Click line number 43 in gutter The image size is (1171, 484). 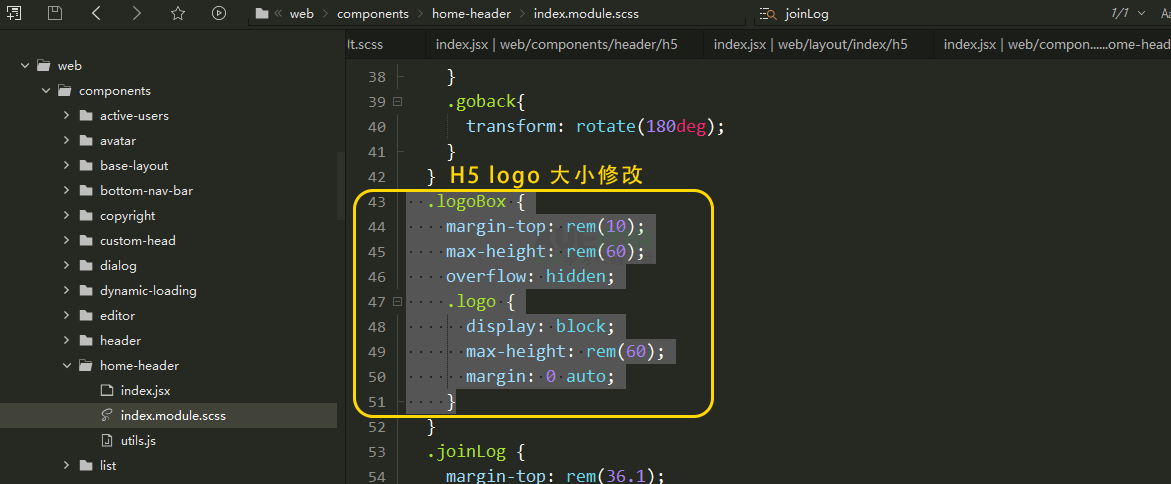[377, 202]
